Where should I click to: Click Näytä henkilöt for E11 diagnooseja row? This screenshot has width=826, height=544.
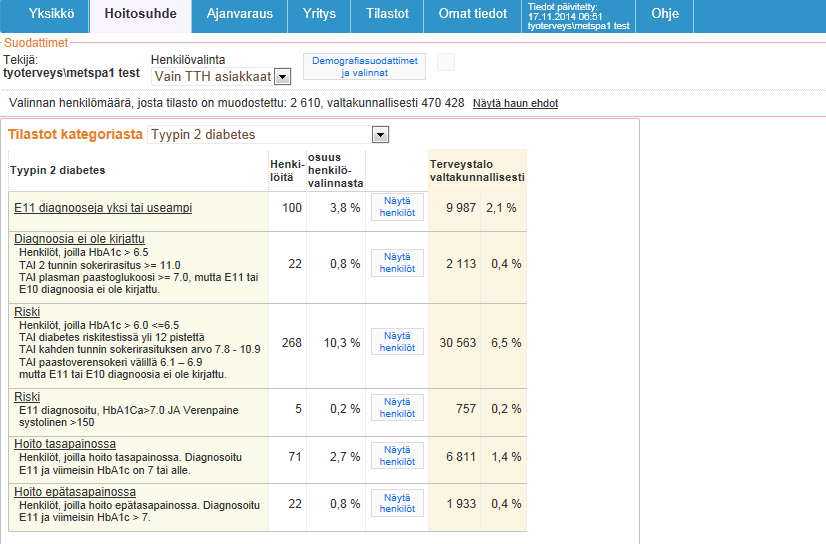(397, 207)
